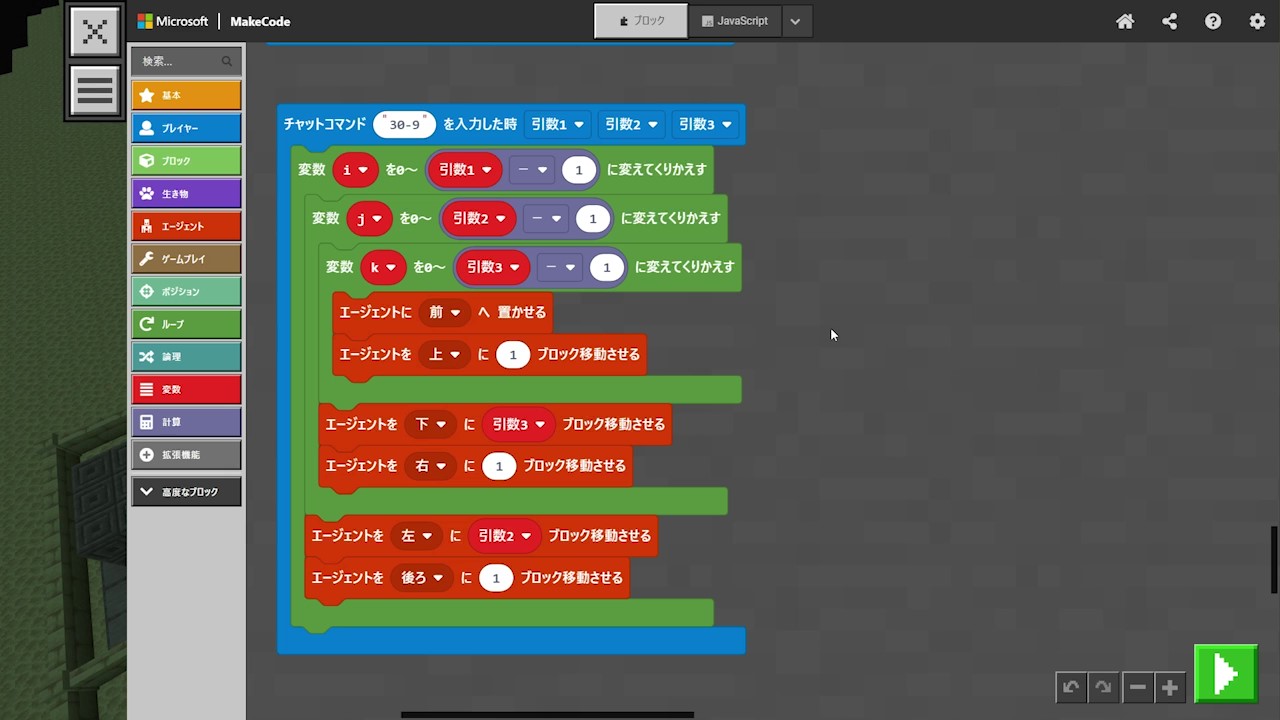Screen dimensions: 1280x720
Task: Open the Share project icon
Action: coord(1169,21)
